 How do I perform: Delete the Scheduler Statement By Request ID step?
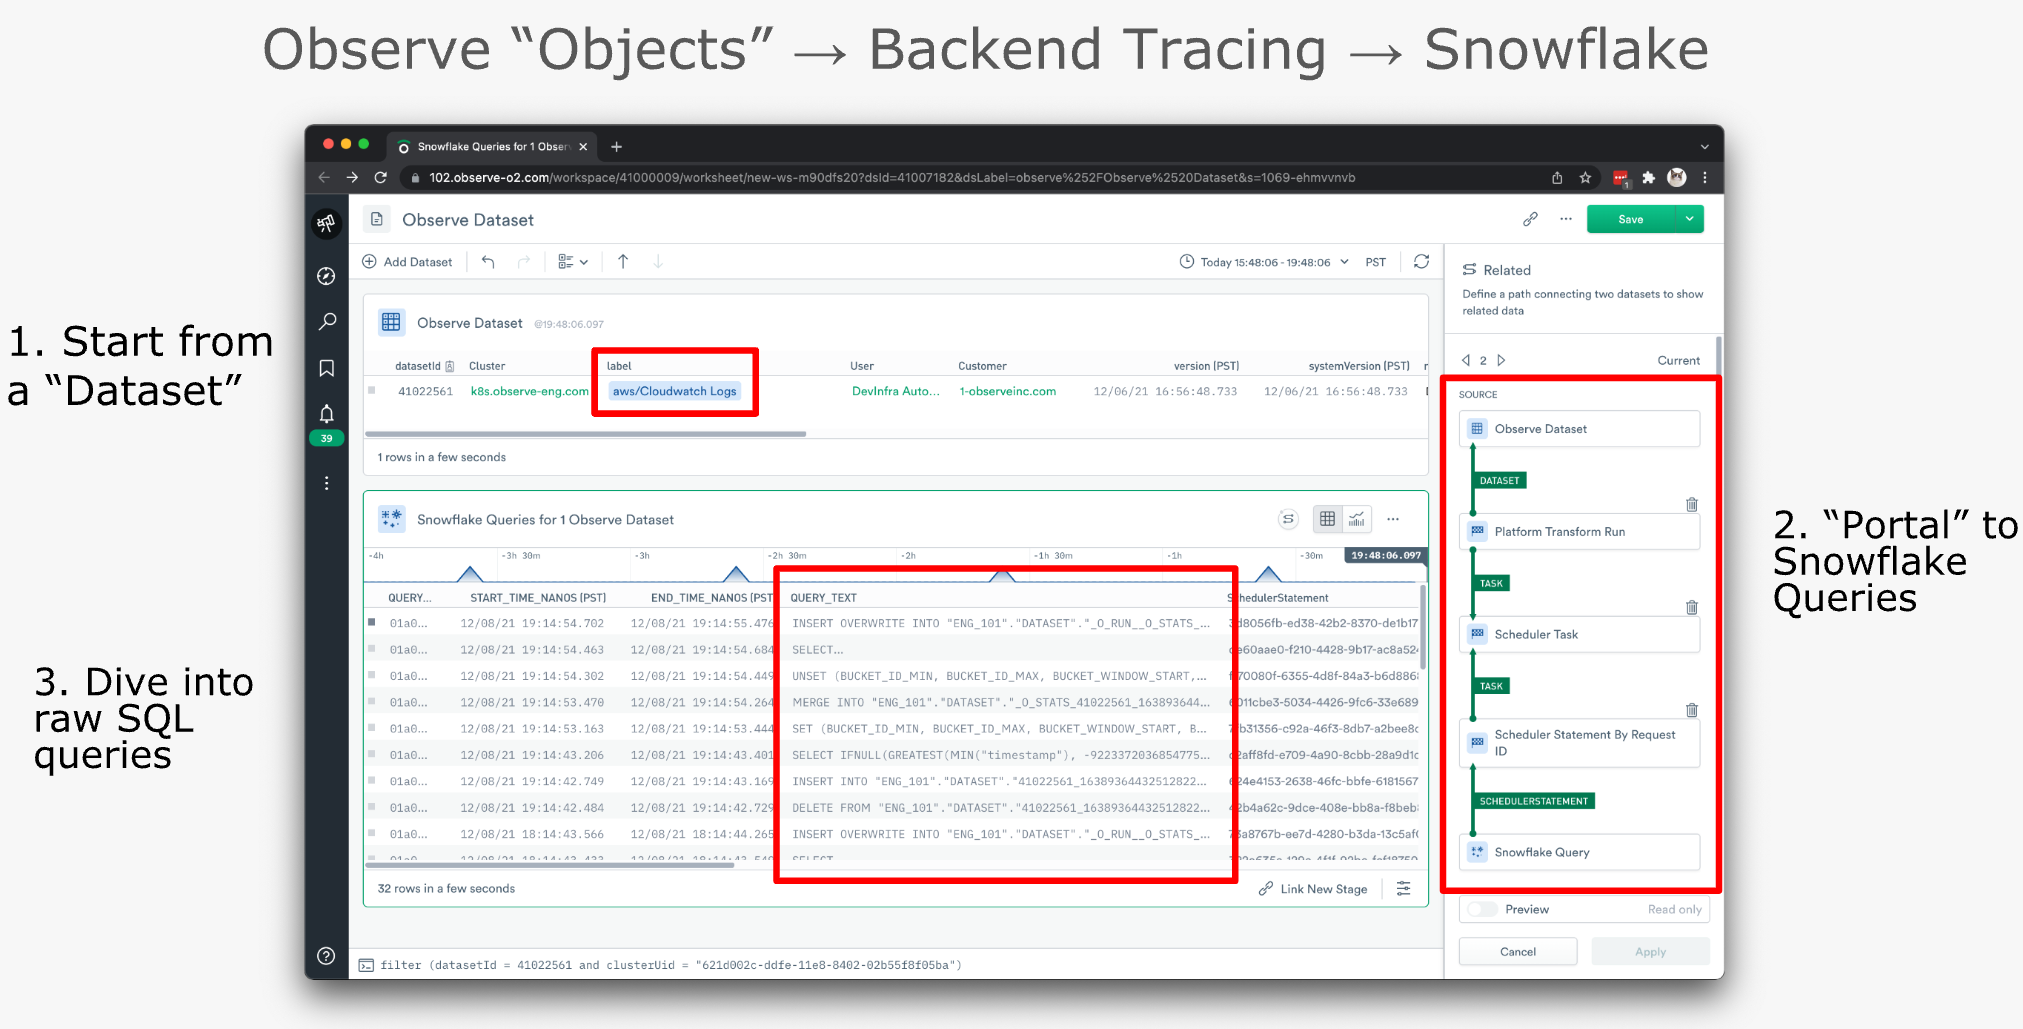click(1692, 711)
